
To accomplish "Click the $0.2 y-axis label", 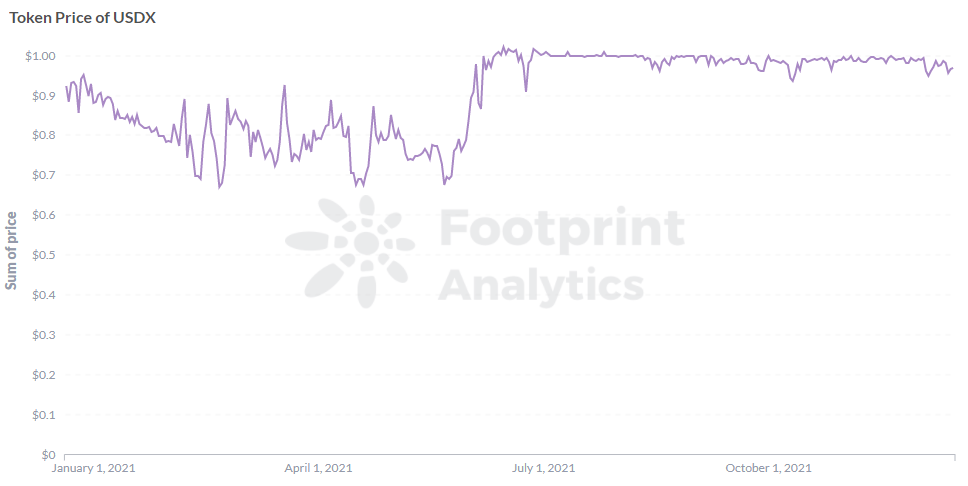I will coord(44,375).
